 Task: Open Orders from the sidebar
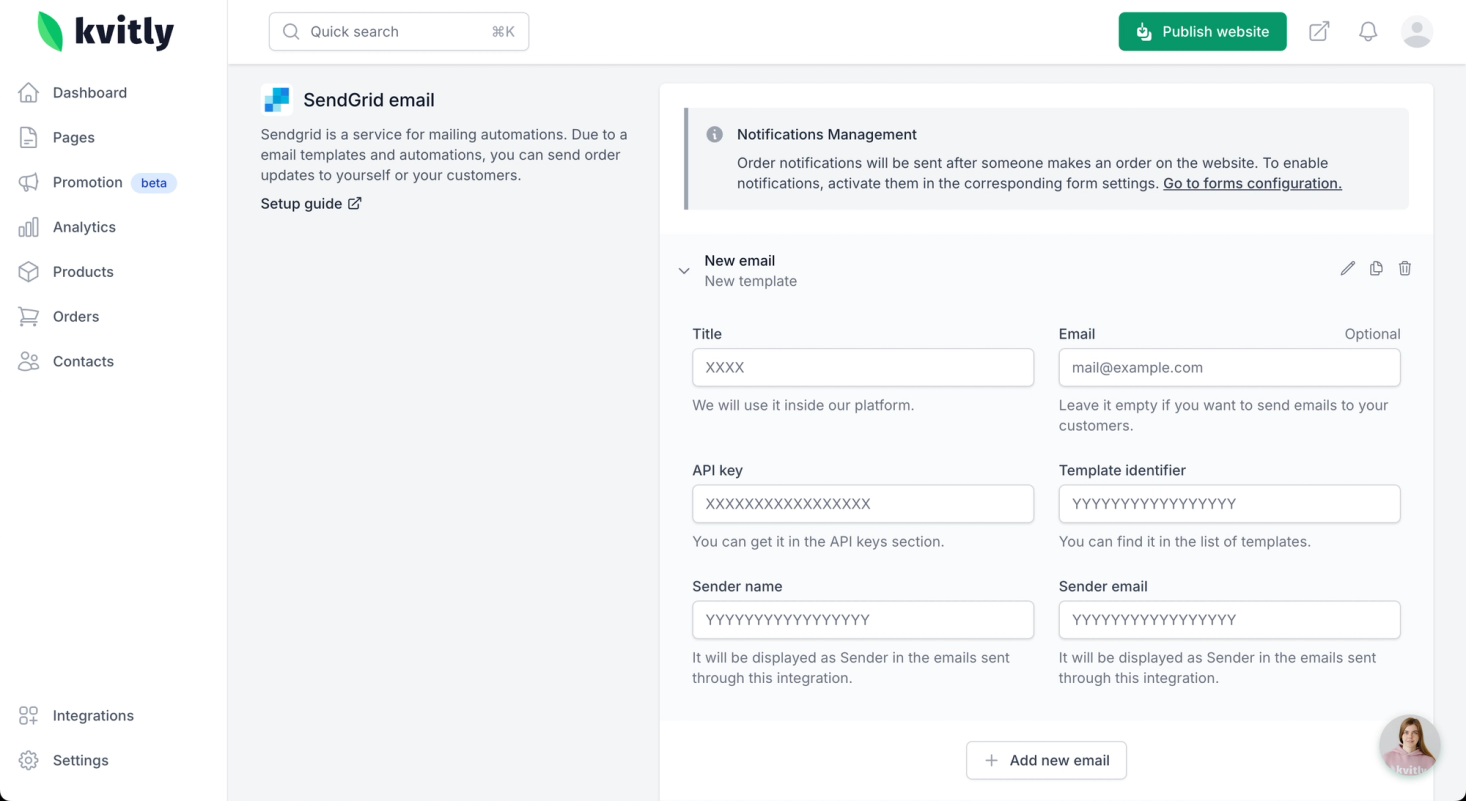point(76,317)
